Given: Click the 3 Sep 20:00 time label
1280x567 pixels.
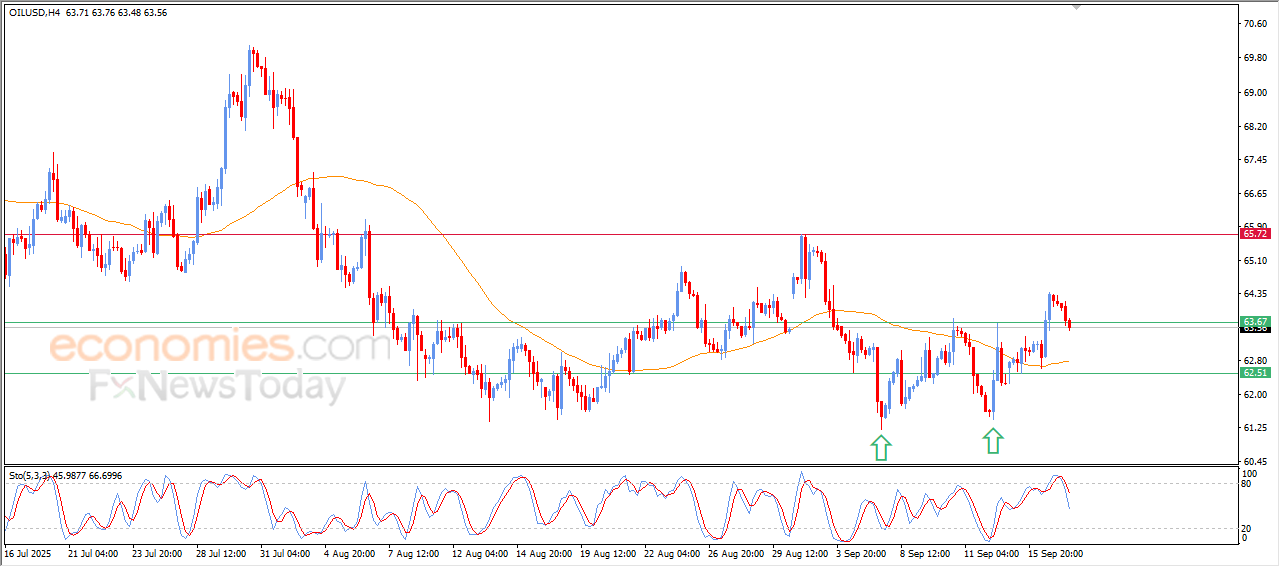Looking at the screenshot, I should (863, 553).
